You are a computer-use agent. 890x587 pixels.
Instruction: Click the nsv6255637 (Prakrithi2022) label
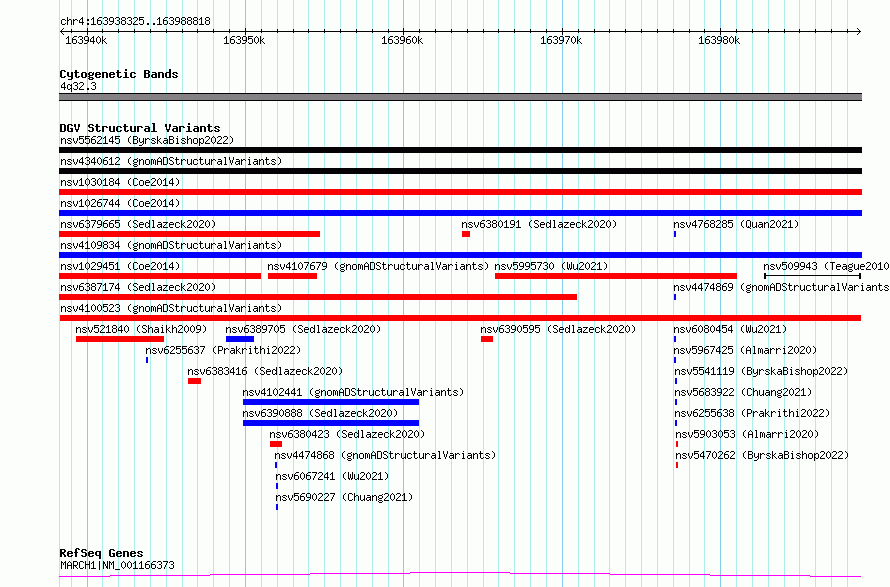223,350
